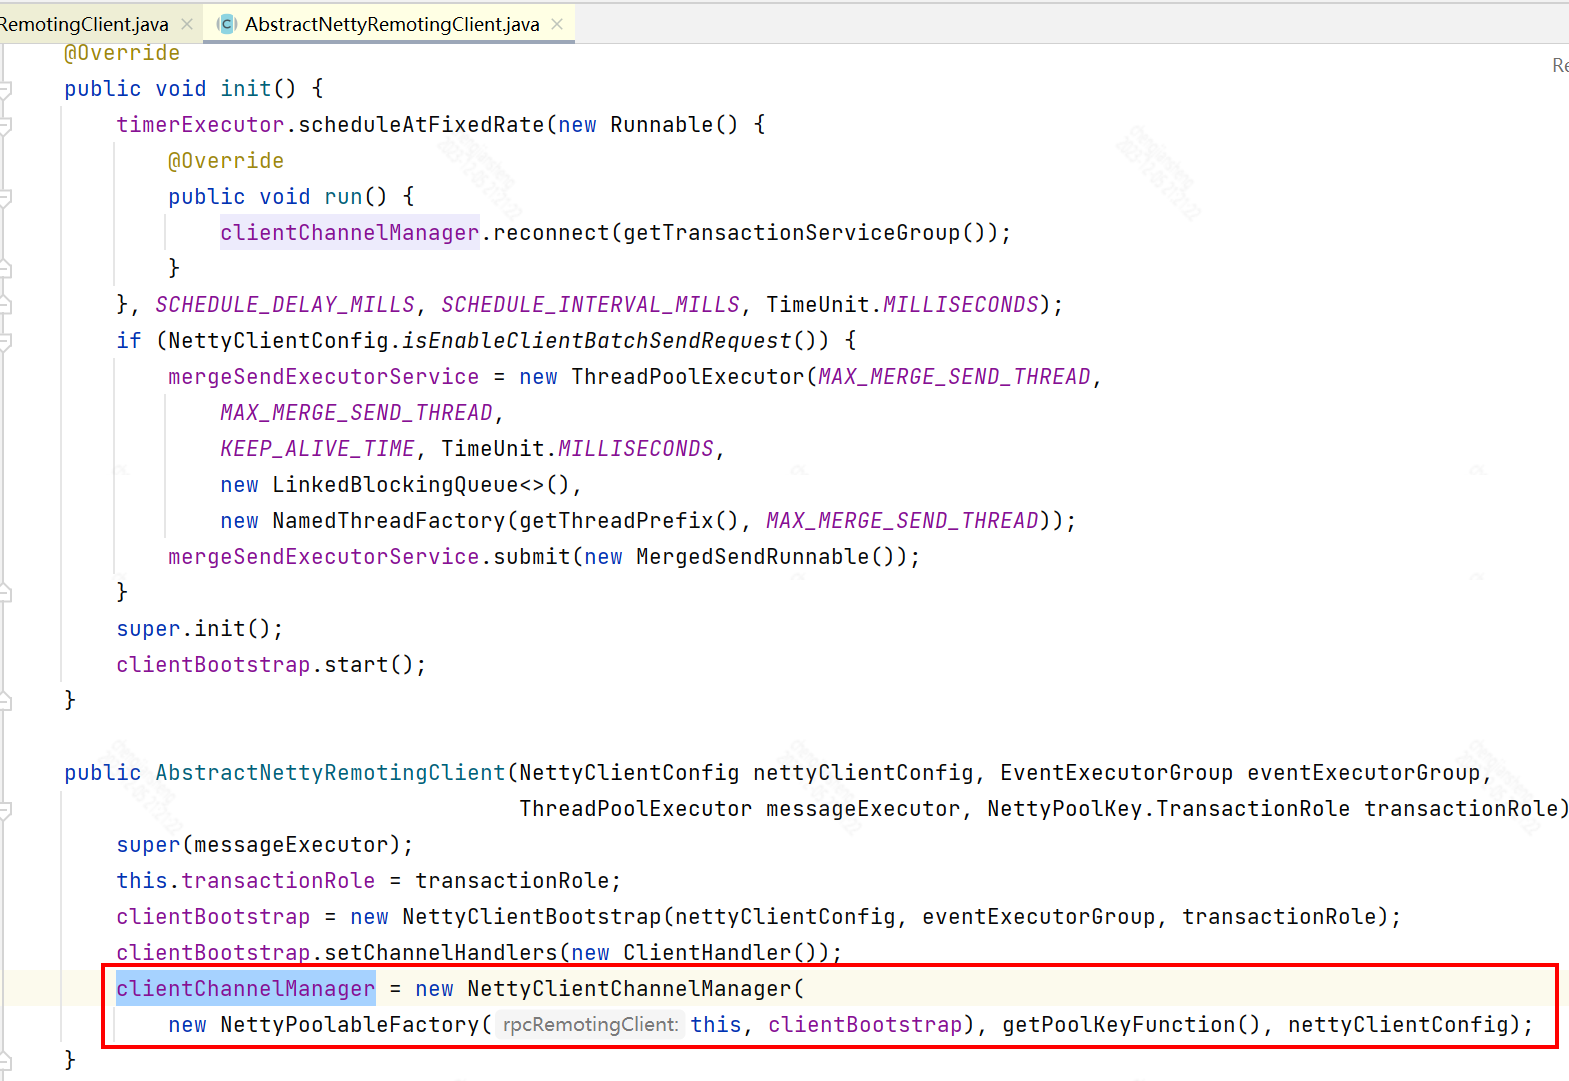Viewport: 1569px width, 1081px height.
Task: Click NettyClientBootstrap constructor call
Action: click(x=532, y=916)
